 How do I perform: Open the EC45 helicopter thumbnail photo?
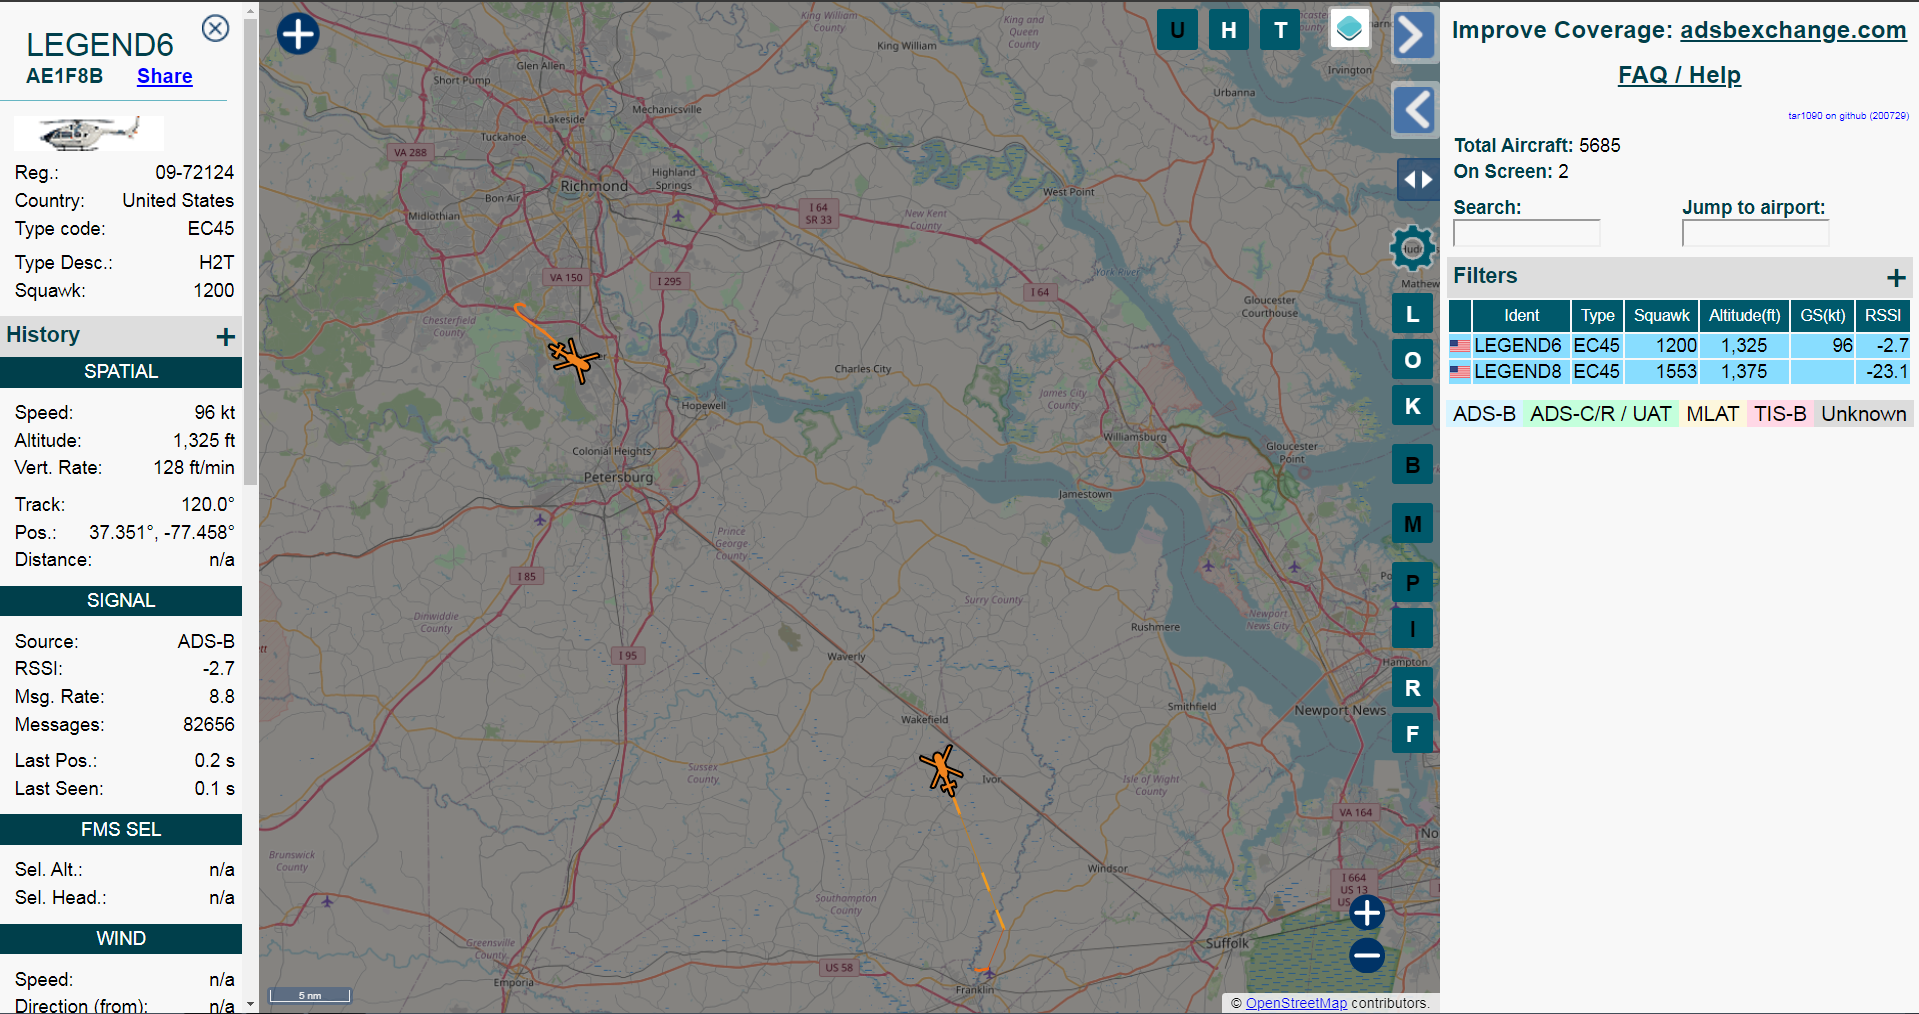pyautogui.click(x=89, y=132)
